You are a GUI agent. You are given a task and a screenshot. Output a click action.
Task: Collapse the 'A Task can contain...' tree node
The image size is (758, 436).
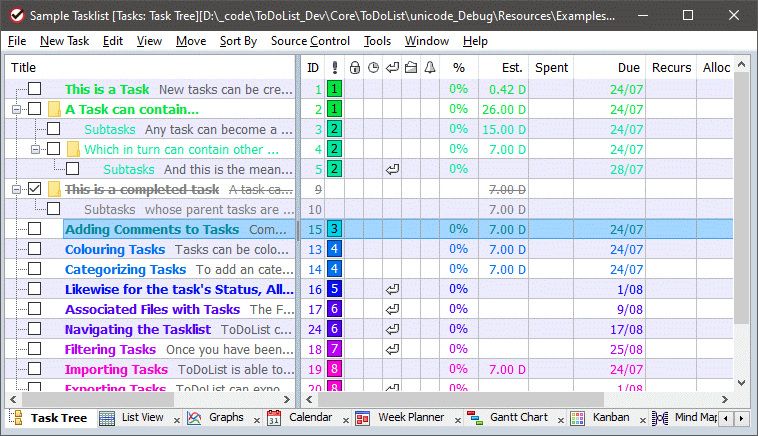(16, 109)
